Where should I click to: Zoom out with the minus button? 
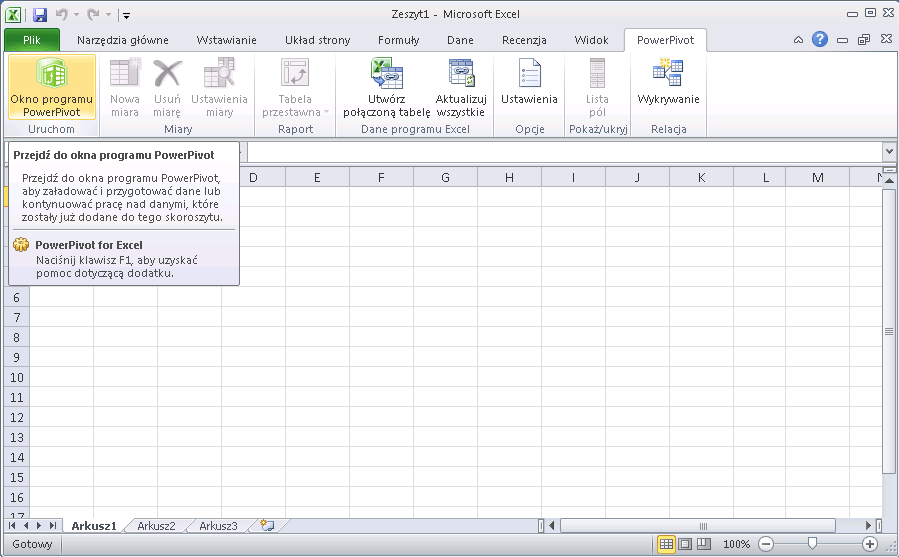coord(766,544)
